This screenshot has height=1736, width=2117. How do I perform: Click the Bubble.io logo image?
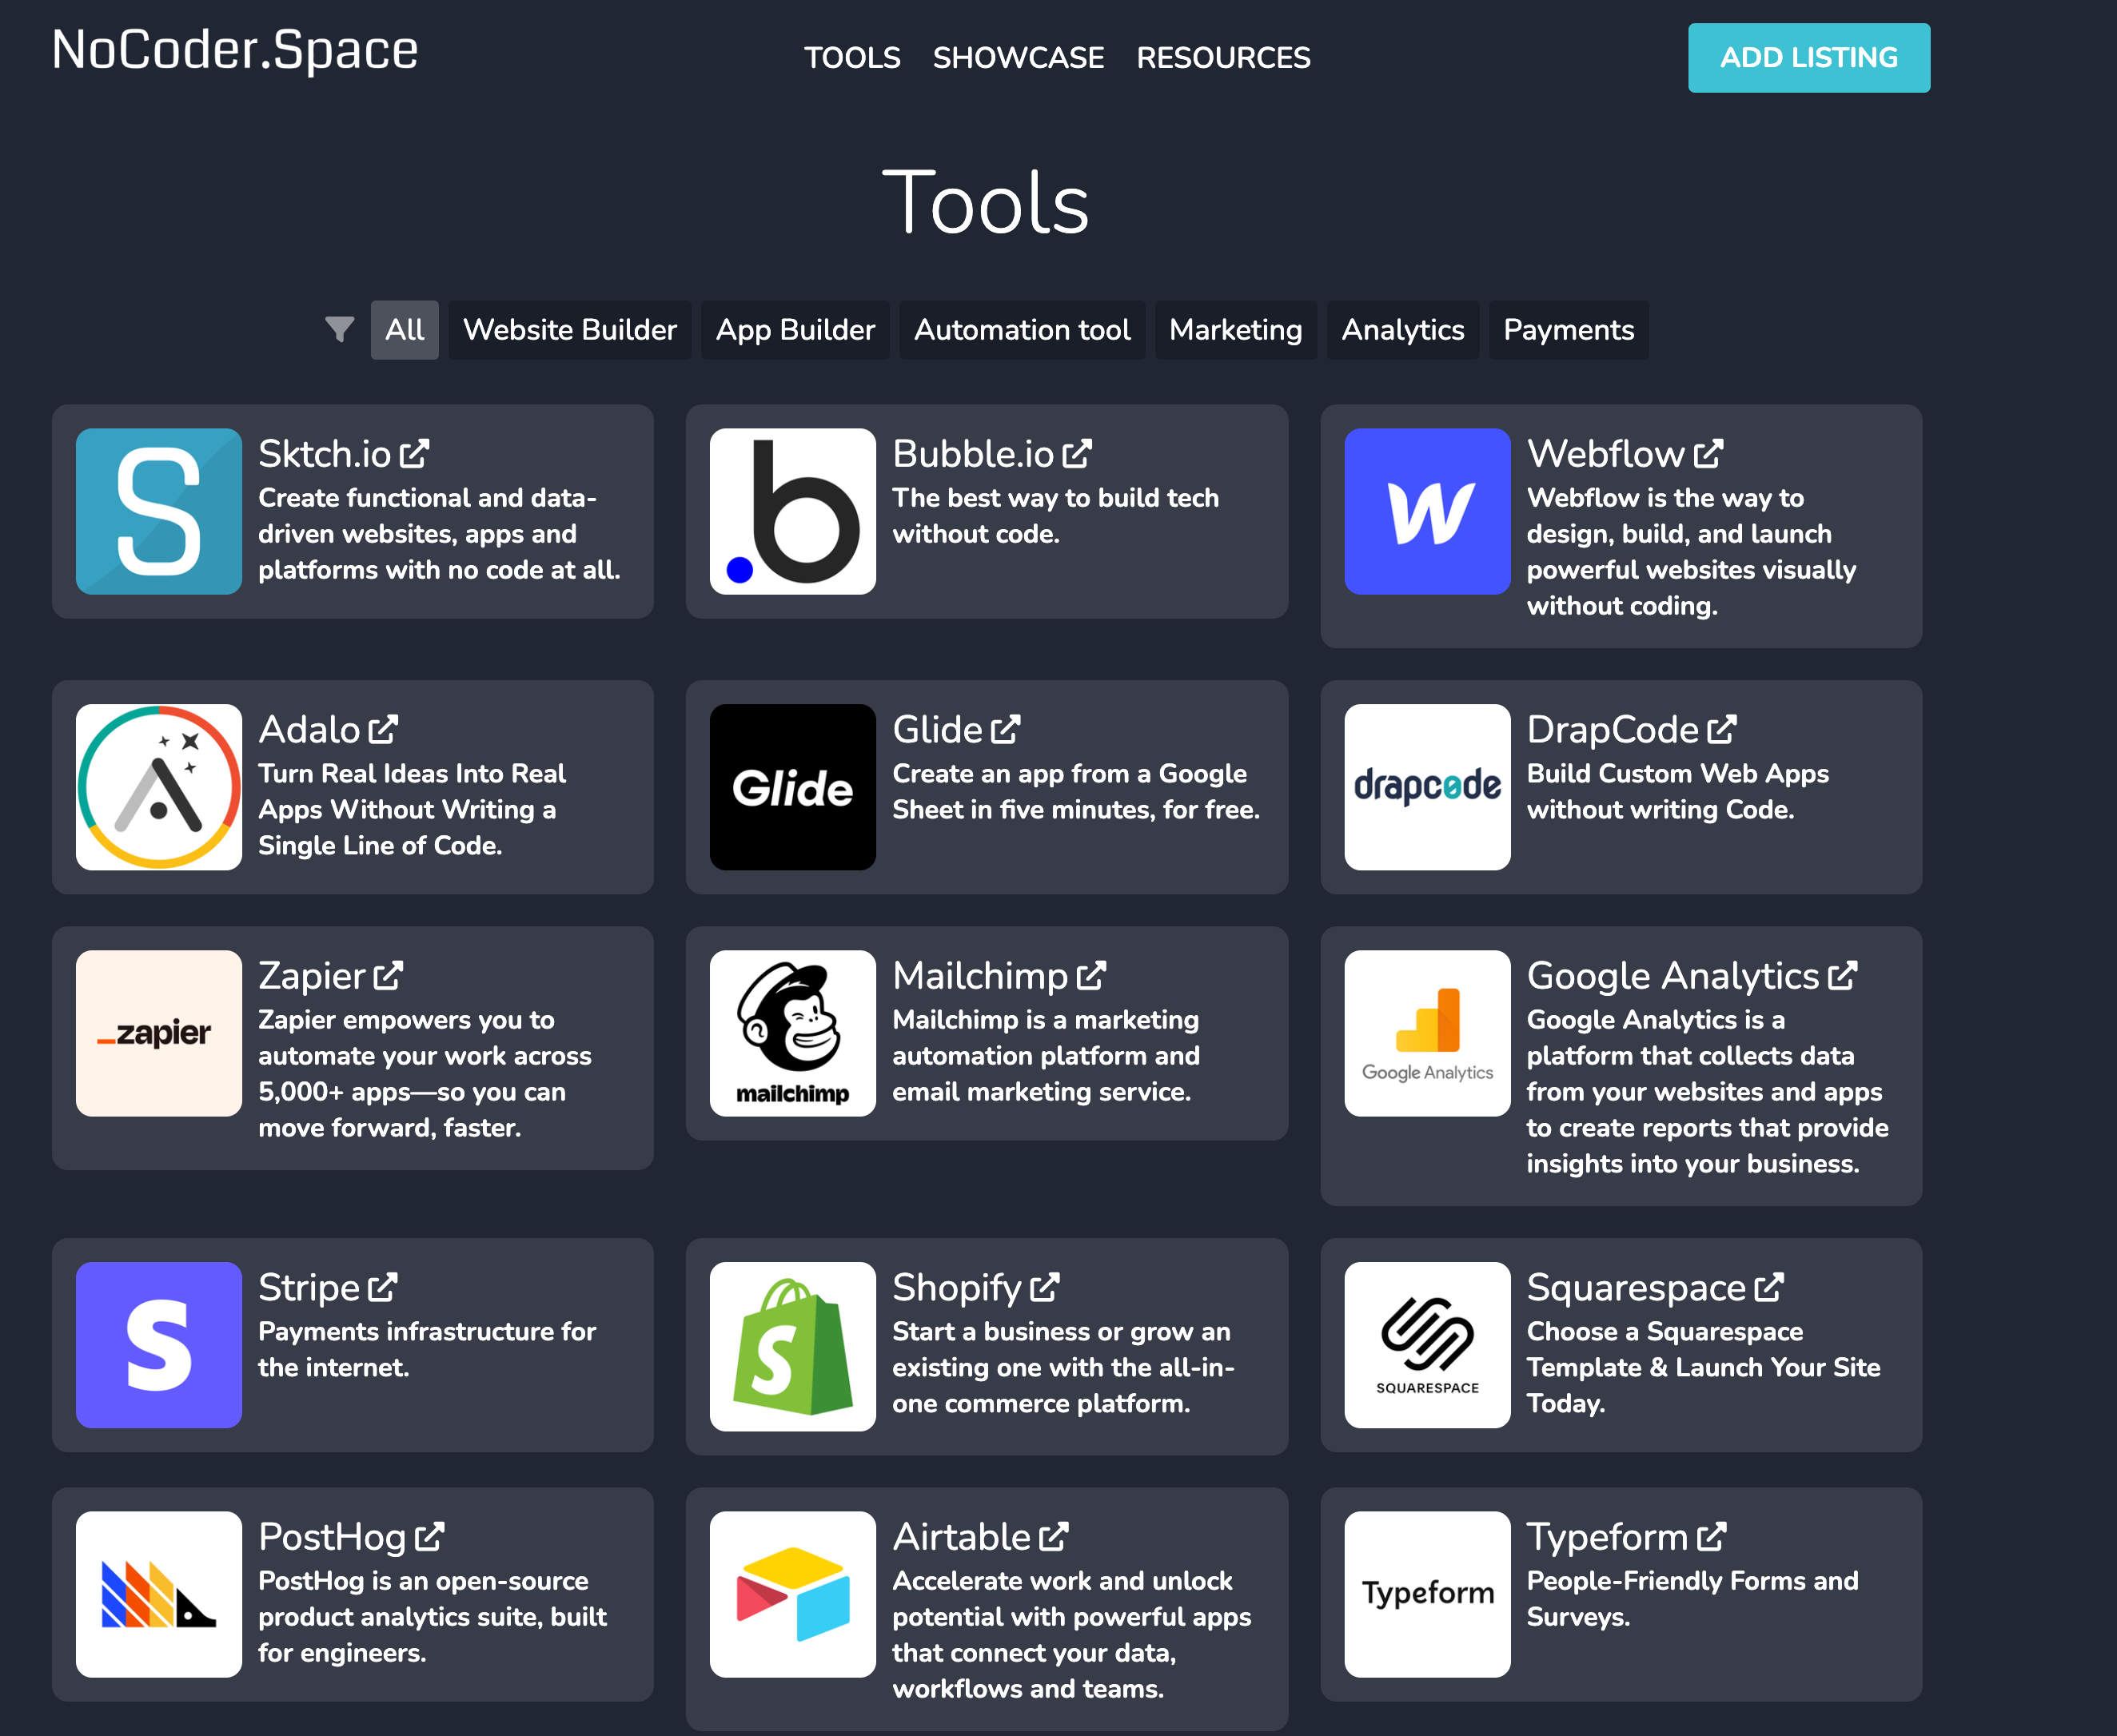(x=793, y=512)
